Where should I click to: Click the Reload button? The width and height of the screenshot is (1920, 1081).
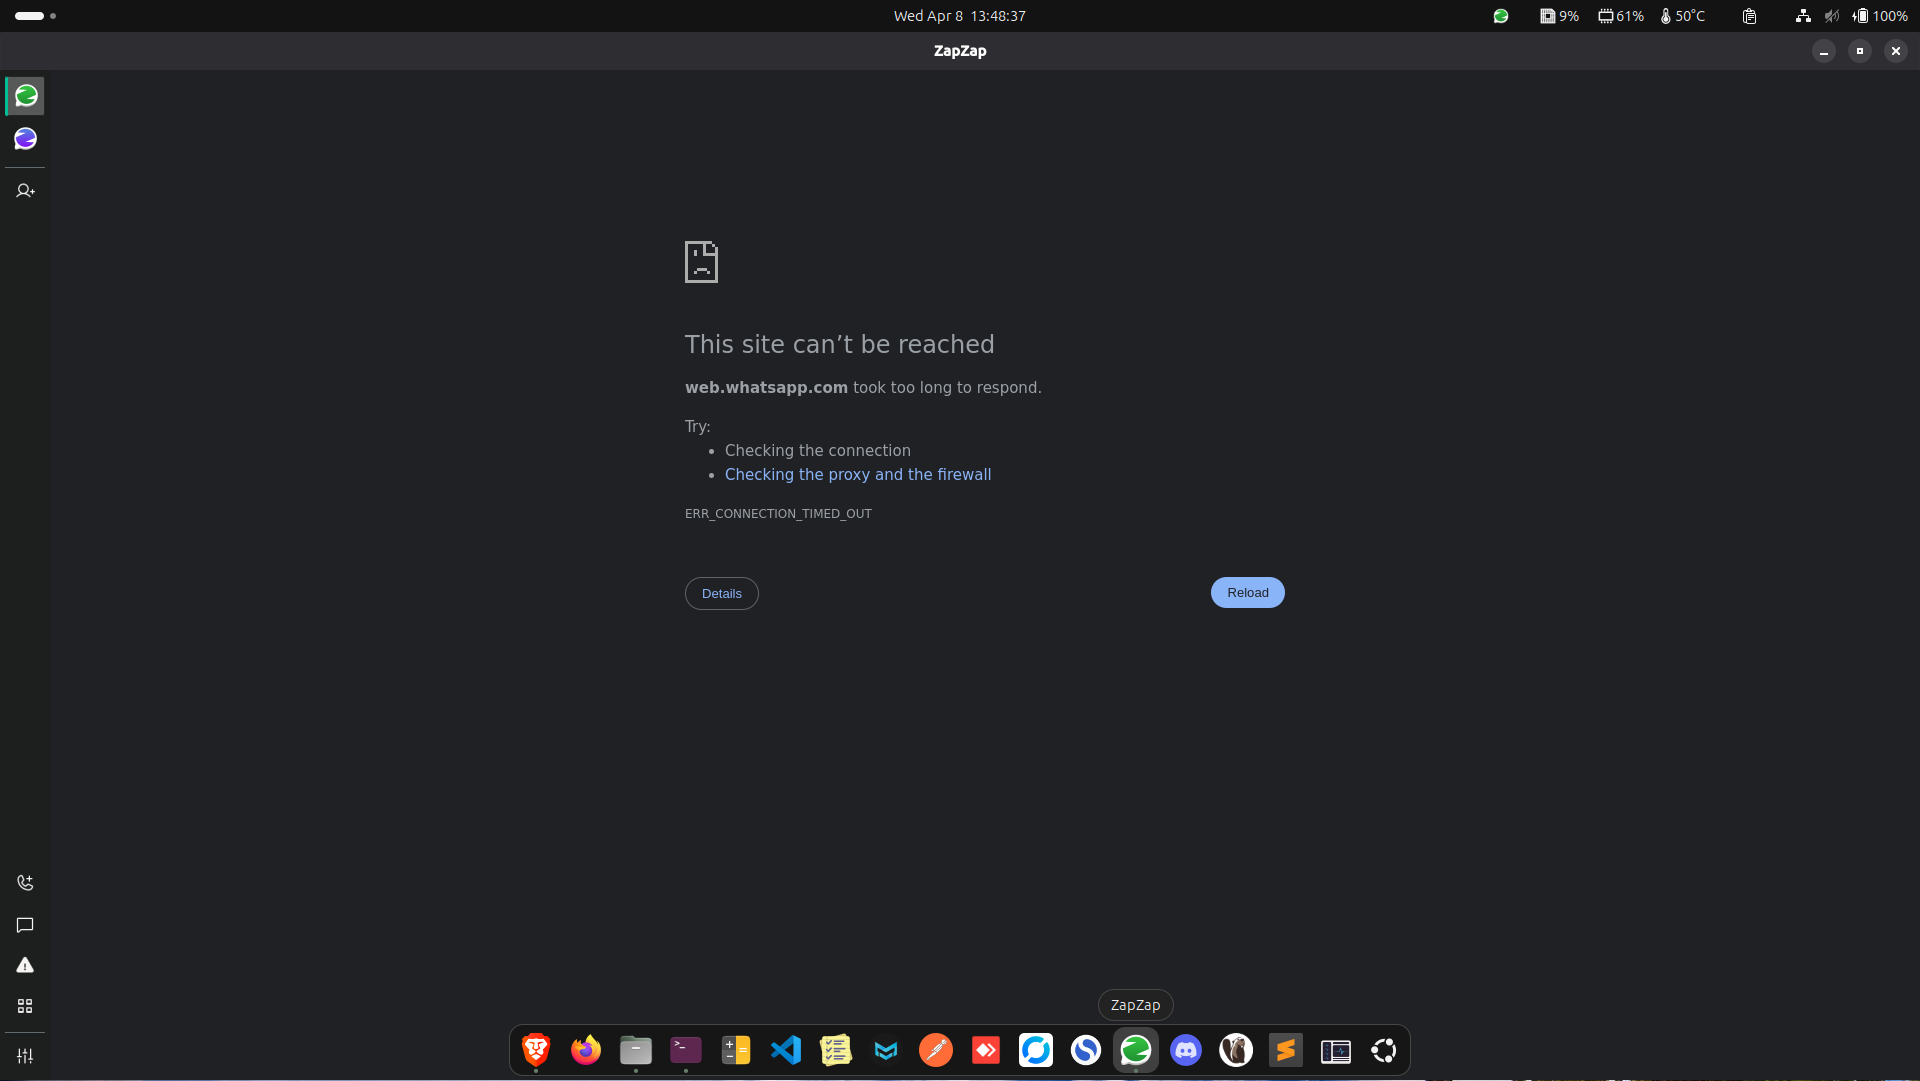[1247, 593]
